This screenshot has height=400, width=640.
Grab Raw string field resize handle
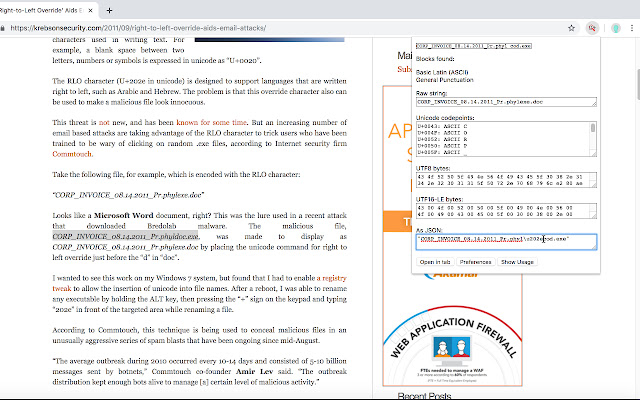click(594, 104)
